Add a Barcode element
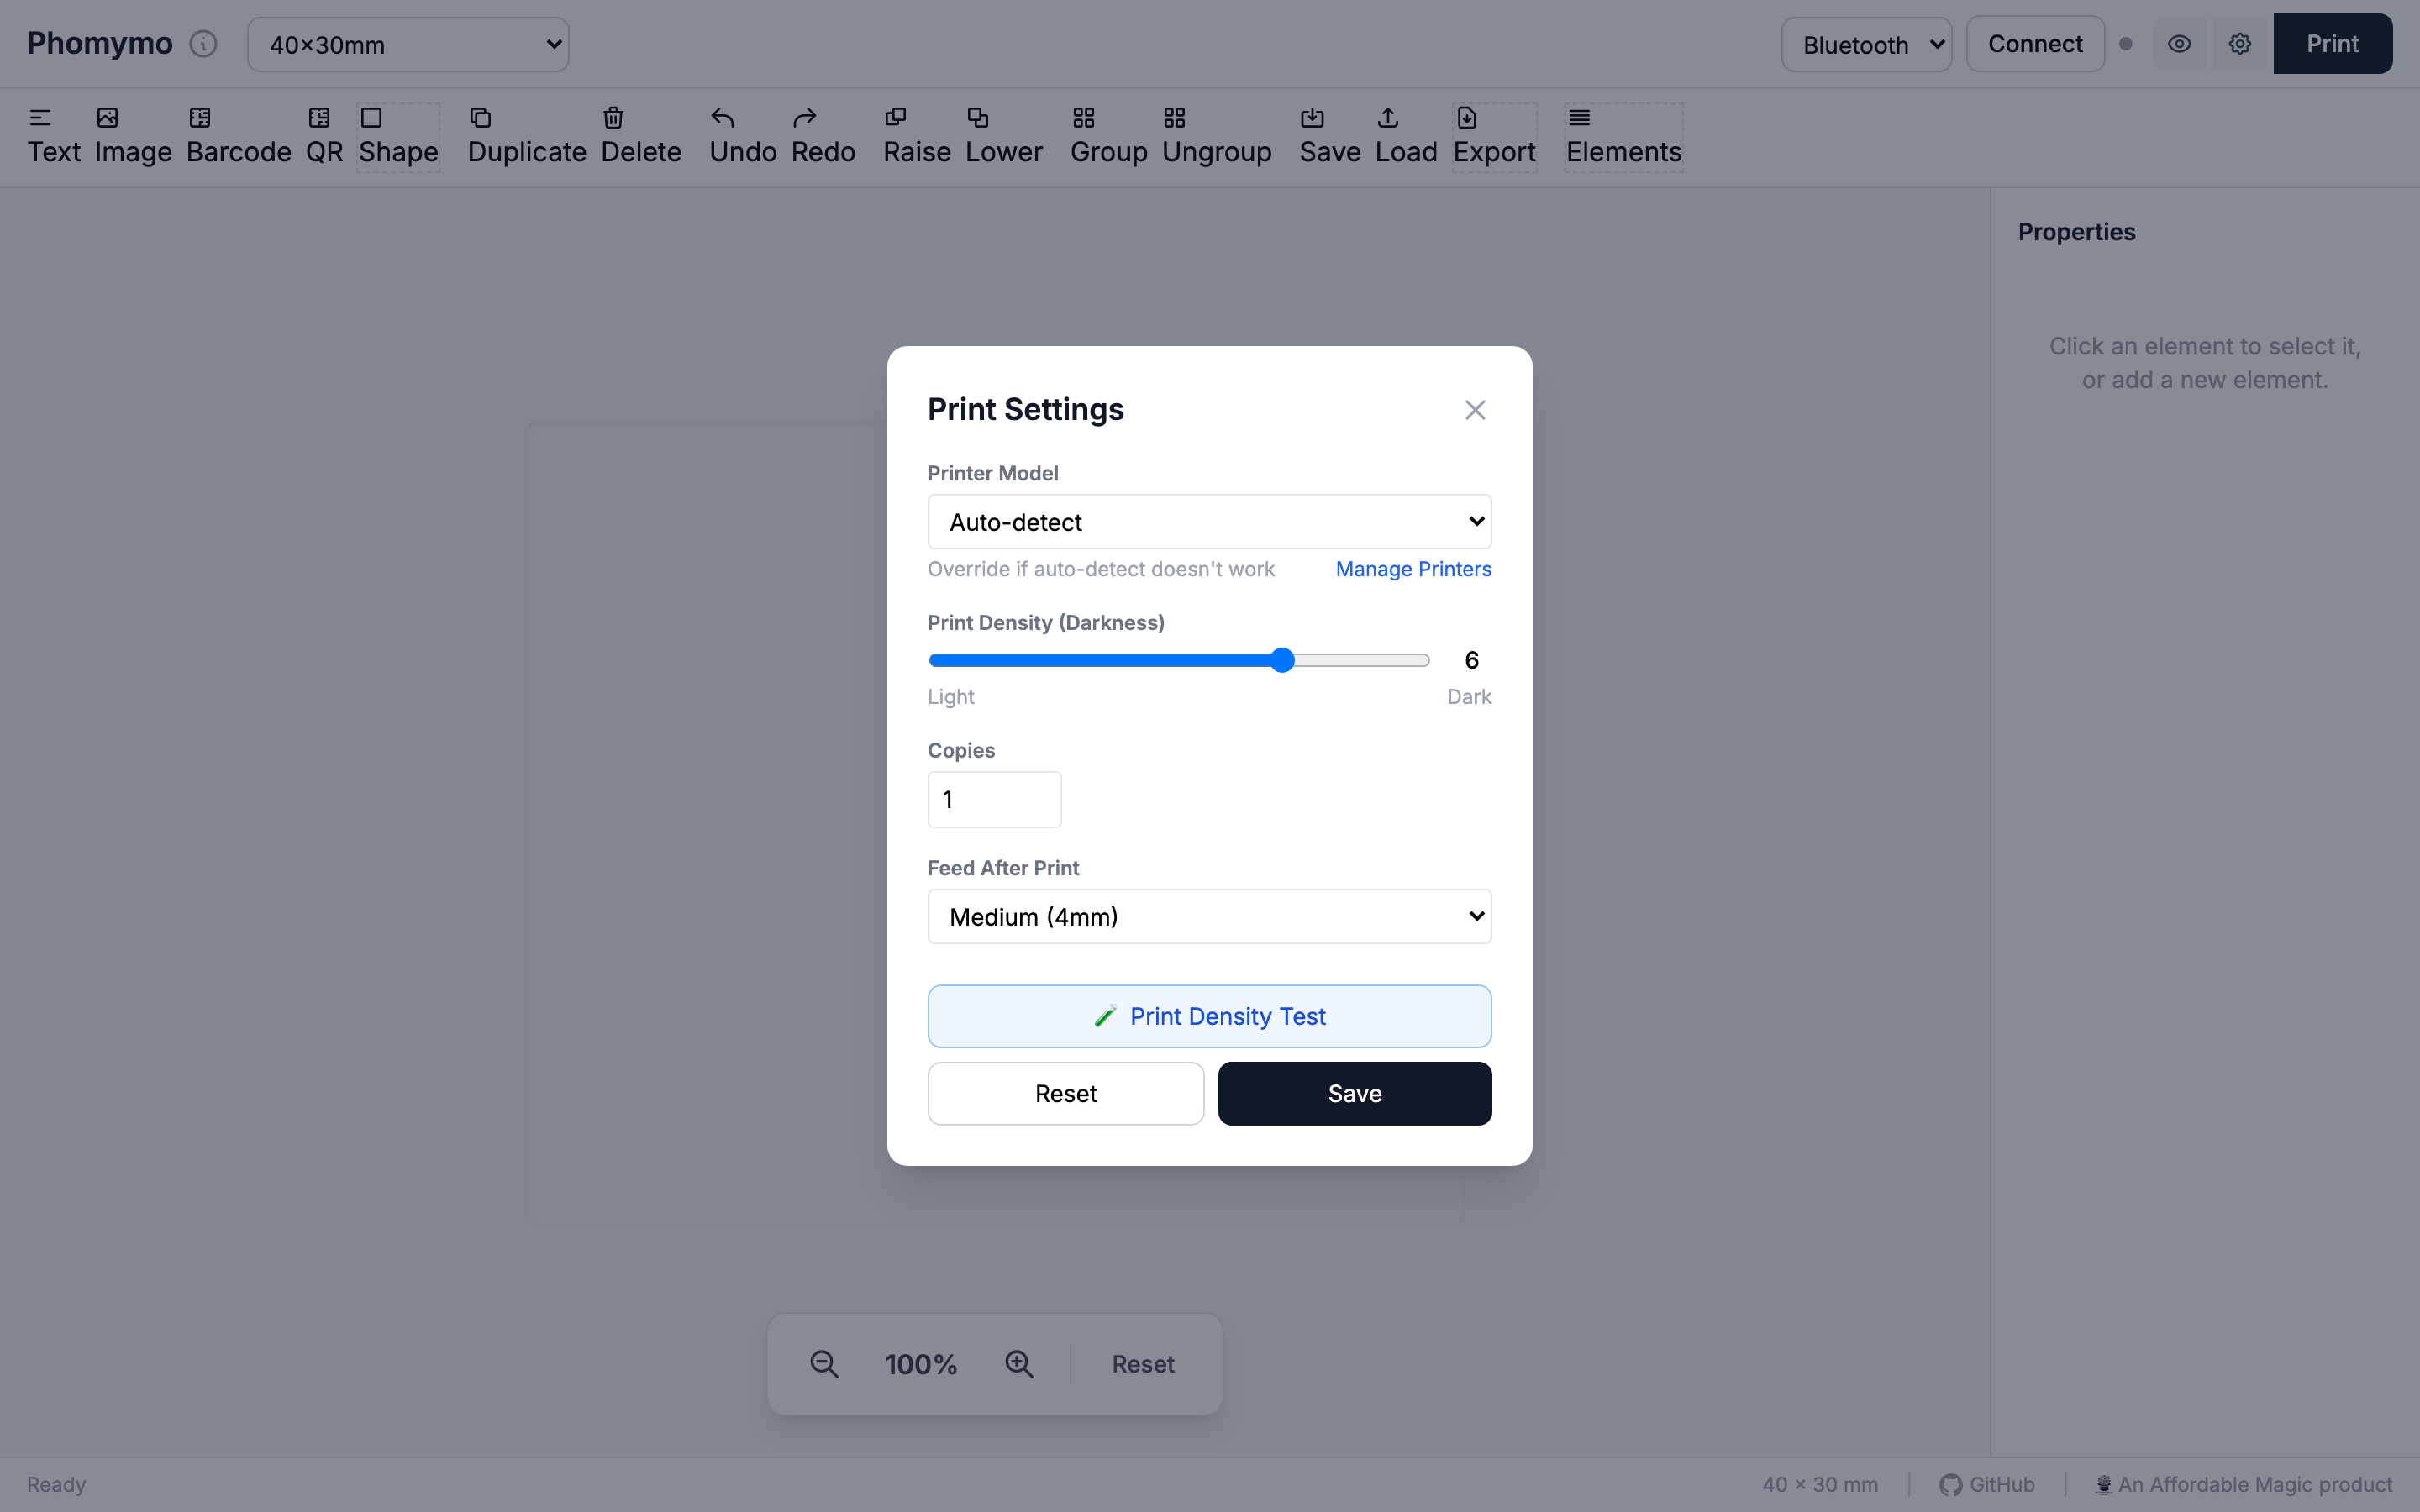This screenshot has width=2420, height=1512. tap(237, 136)
